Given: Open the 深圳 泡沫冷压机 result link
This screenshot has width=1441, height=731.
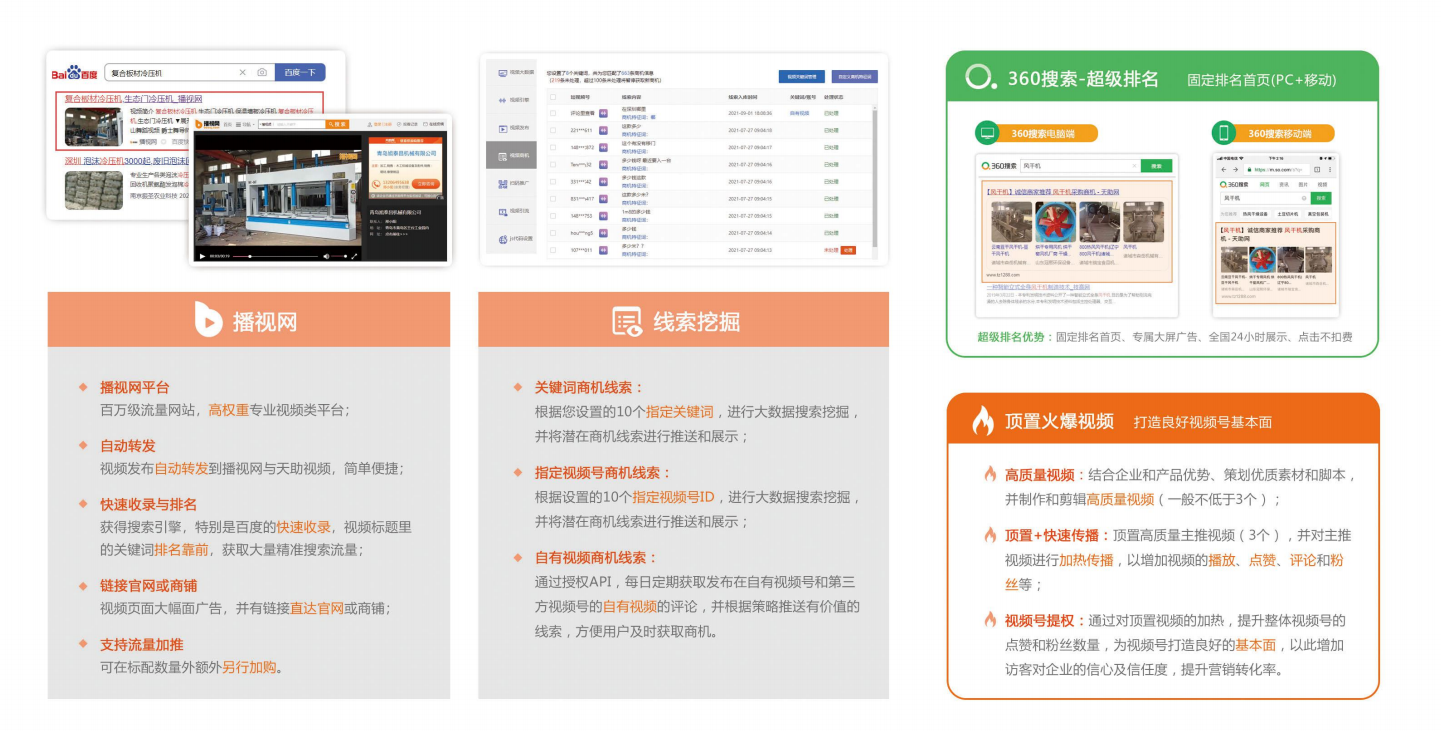Looking at the screenshot, I should click(127, 161).
